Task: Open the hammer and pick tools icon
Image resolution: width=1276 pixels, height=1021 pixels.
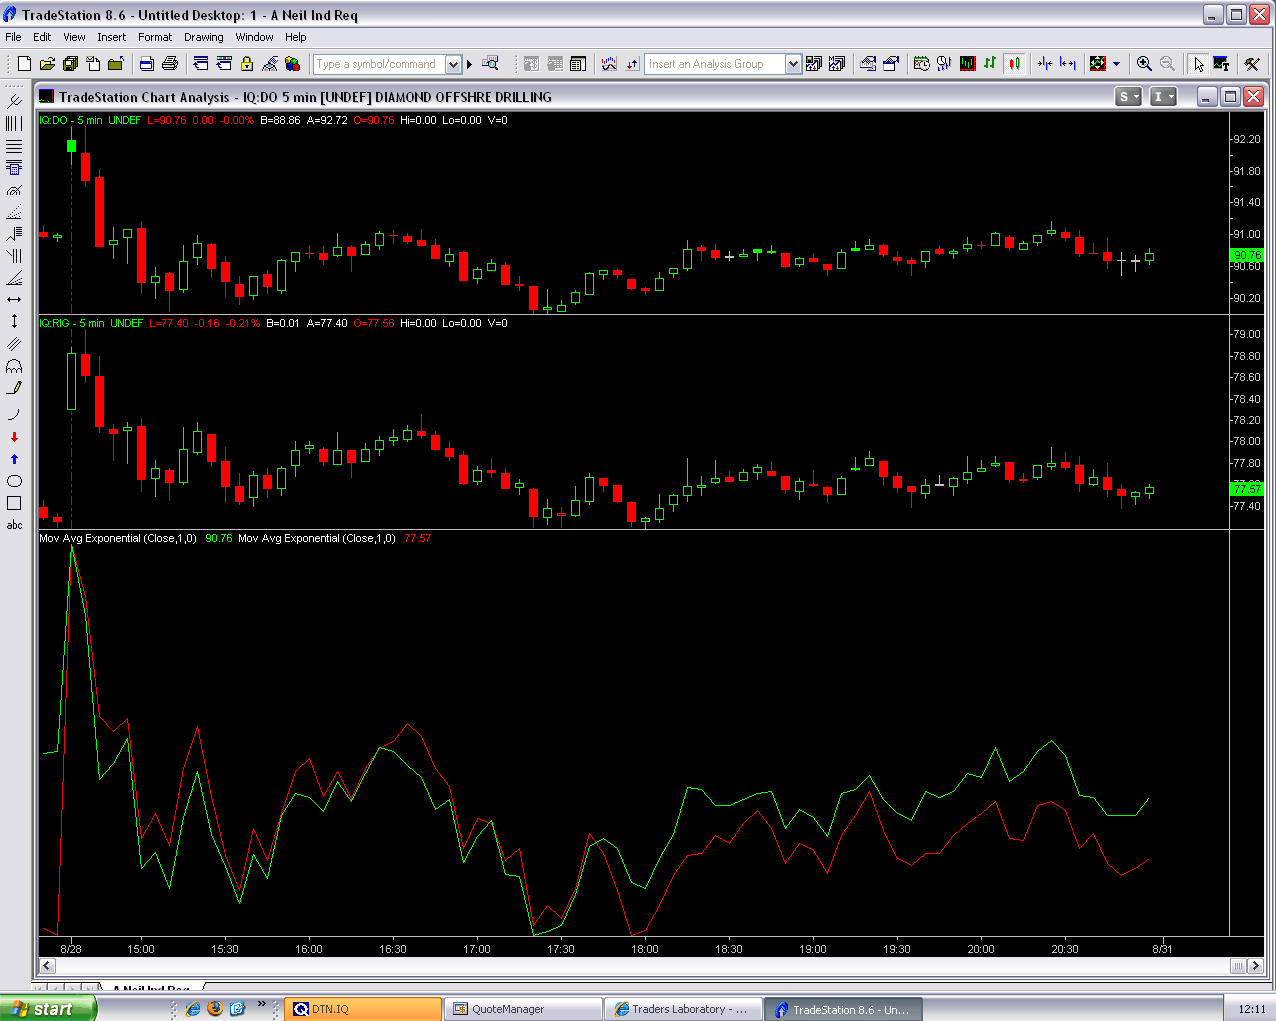Action: [1251, 64]
